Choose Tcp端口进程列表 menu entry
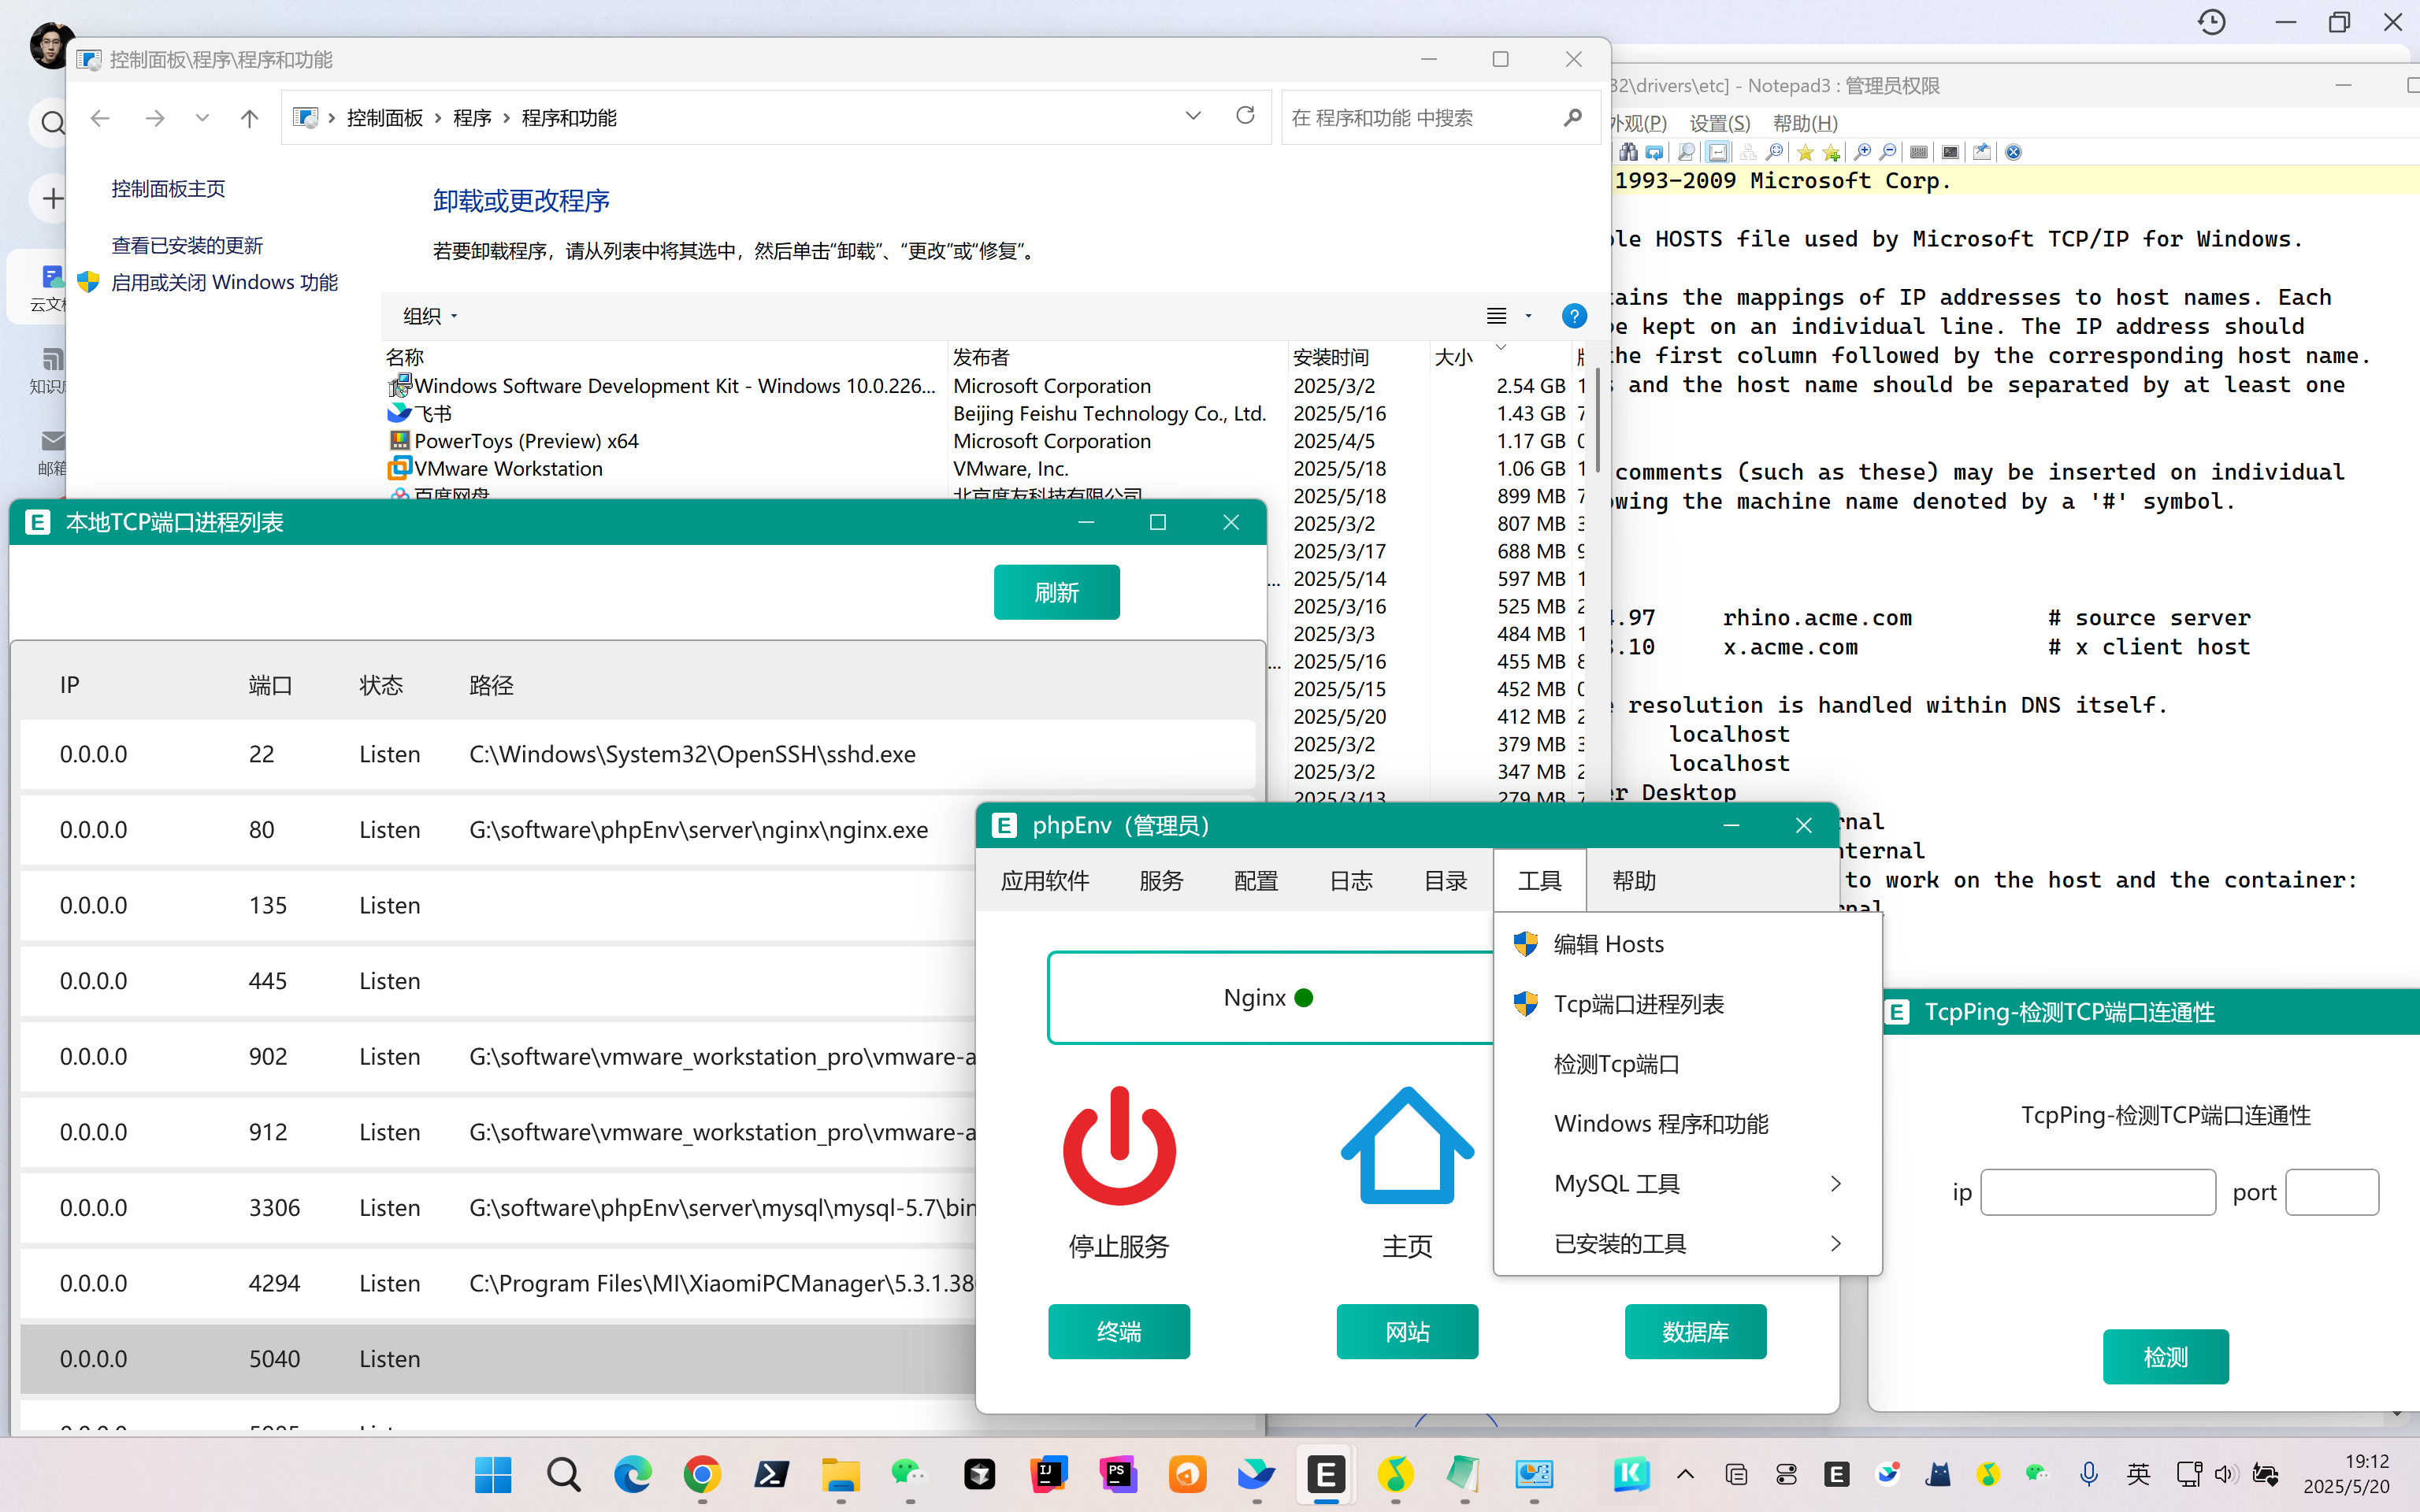This screenshot has height=1512, width=2420. (1687, 1004)
